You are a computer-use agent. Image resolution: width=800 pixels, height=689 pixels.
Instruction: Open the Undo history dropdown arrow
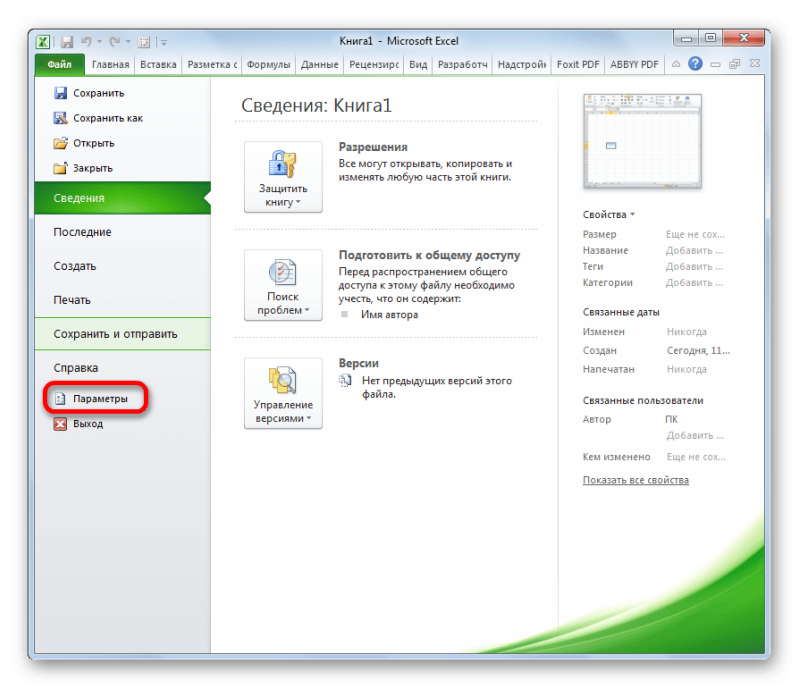pyautogui.click(x=99, y=42)
